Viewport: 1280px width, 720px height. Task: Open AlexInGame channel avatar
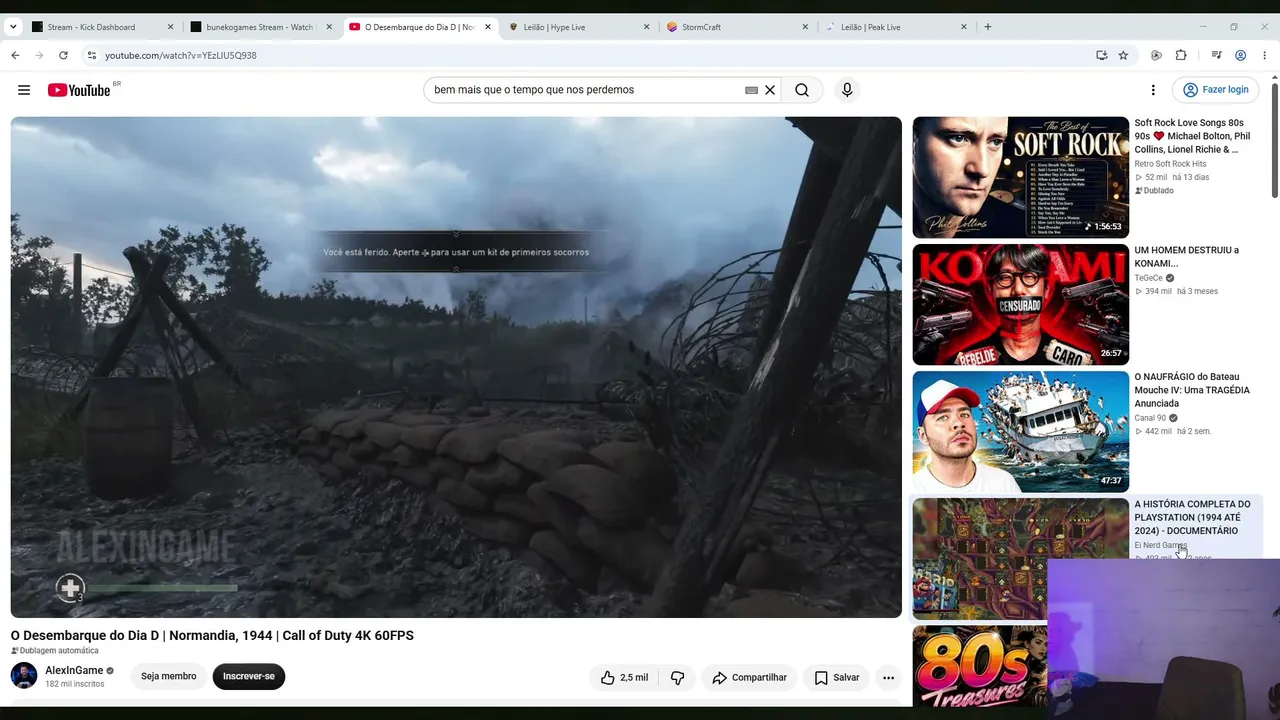click(x=24, y=676)
